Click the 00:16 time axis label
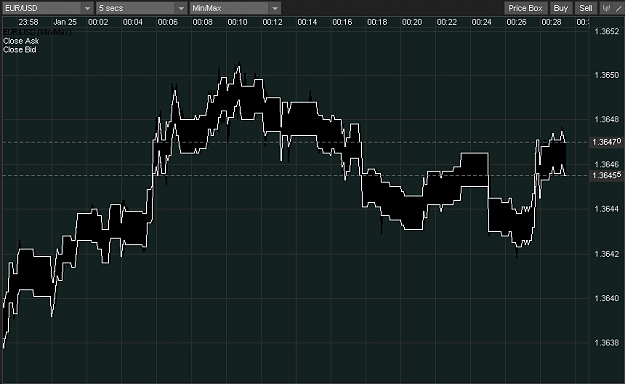 point(342,22)
